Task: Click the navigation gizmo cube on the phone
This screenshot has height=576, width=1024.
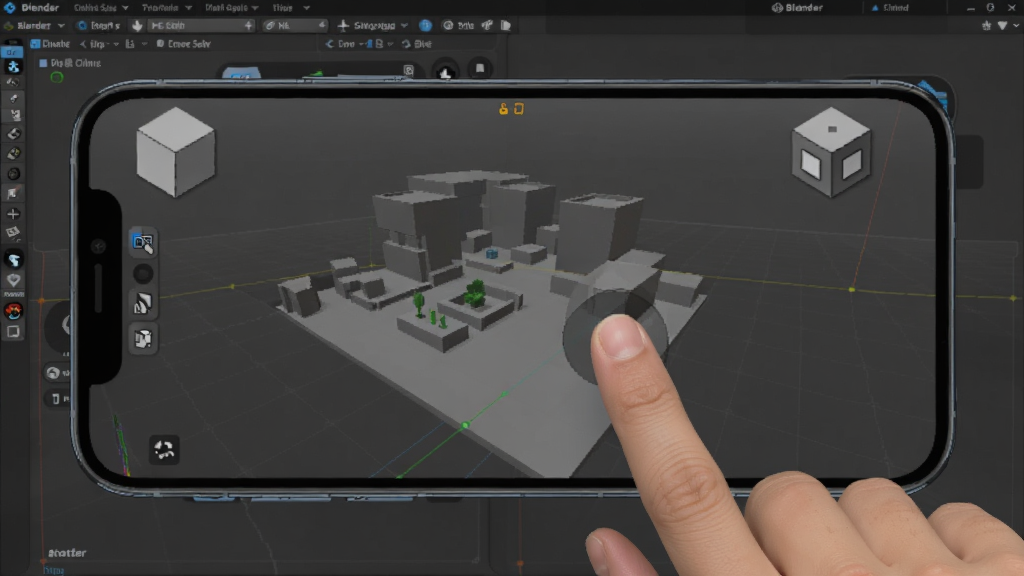Action: pyautogui.click(x=831, y=152)
